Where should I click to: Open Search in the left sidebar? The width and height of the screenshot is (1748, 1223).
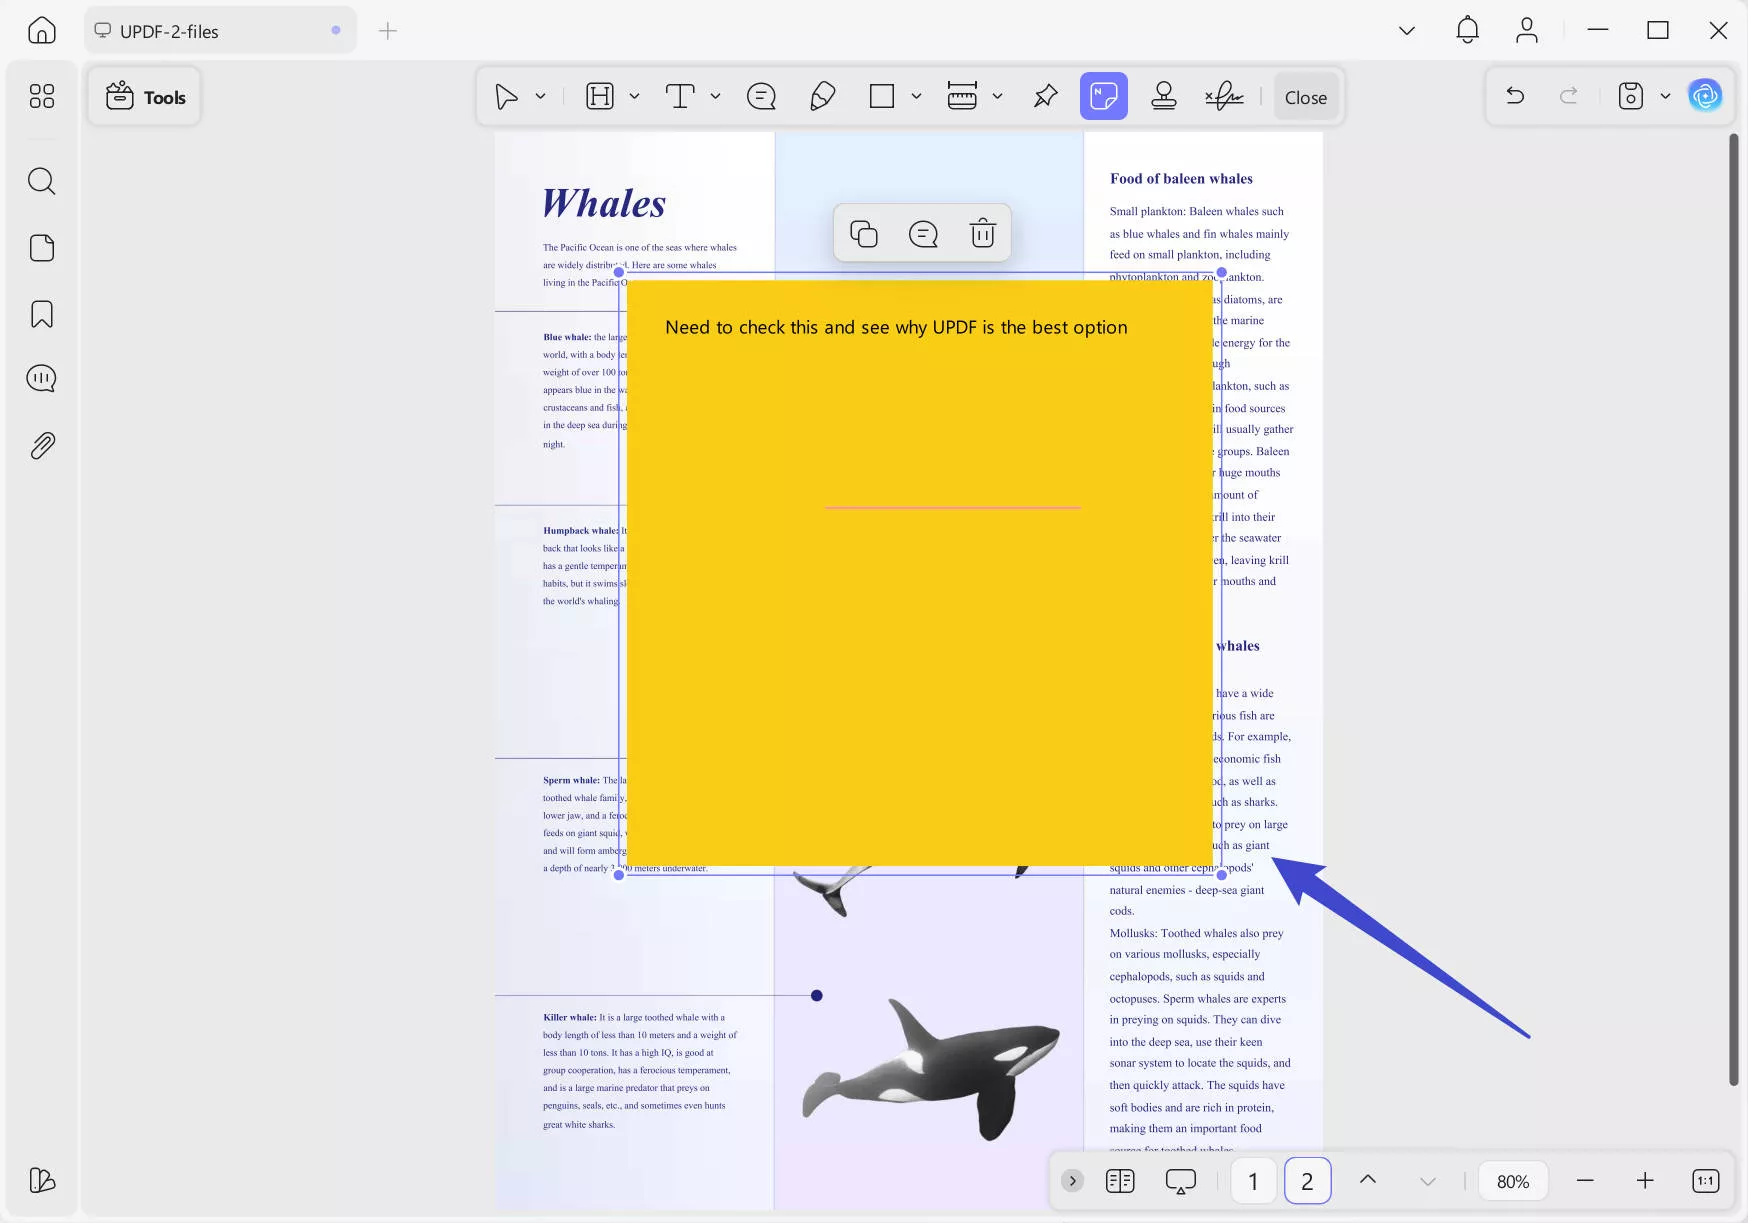(x=41, y=181)
